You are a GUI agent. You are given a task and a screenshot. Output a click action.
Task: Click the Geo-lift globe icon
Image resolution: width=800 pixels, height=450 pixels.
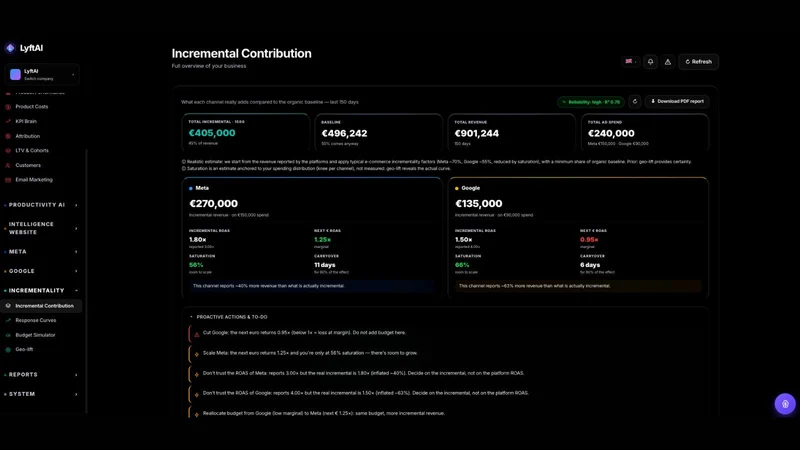click(8, 349)
